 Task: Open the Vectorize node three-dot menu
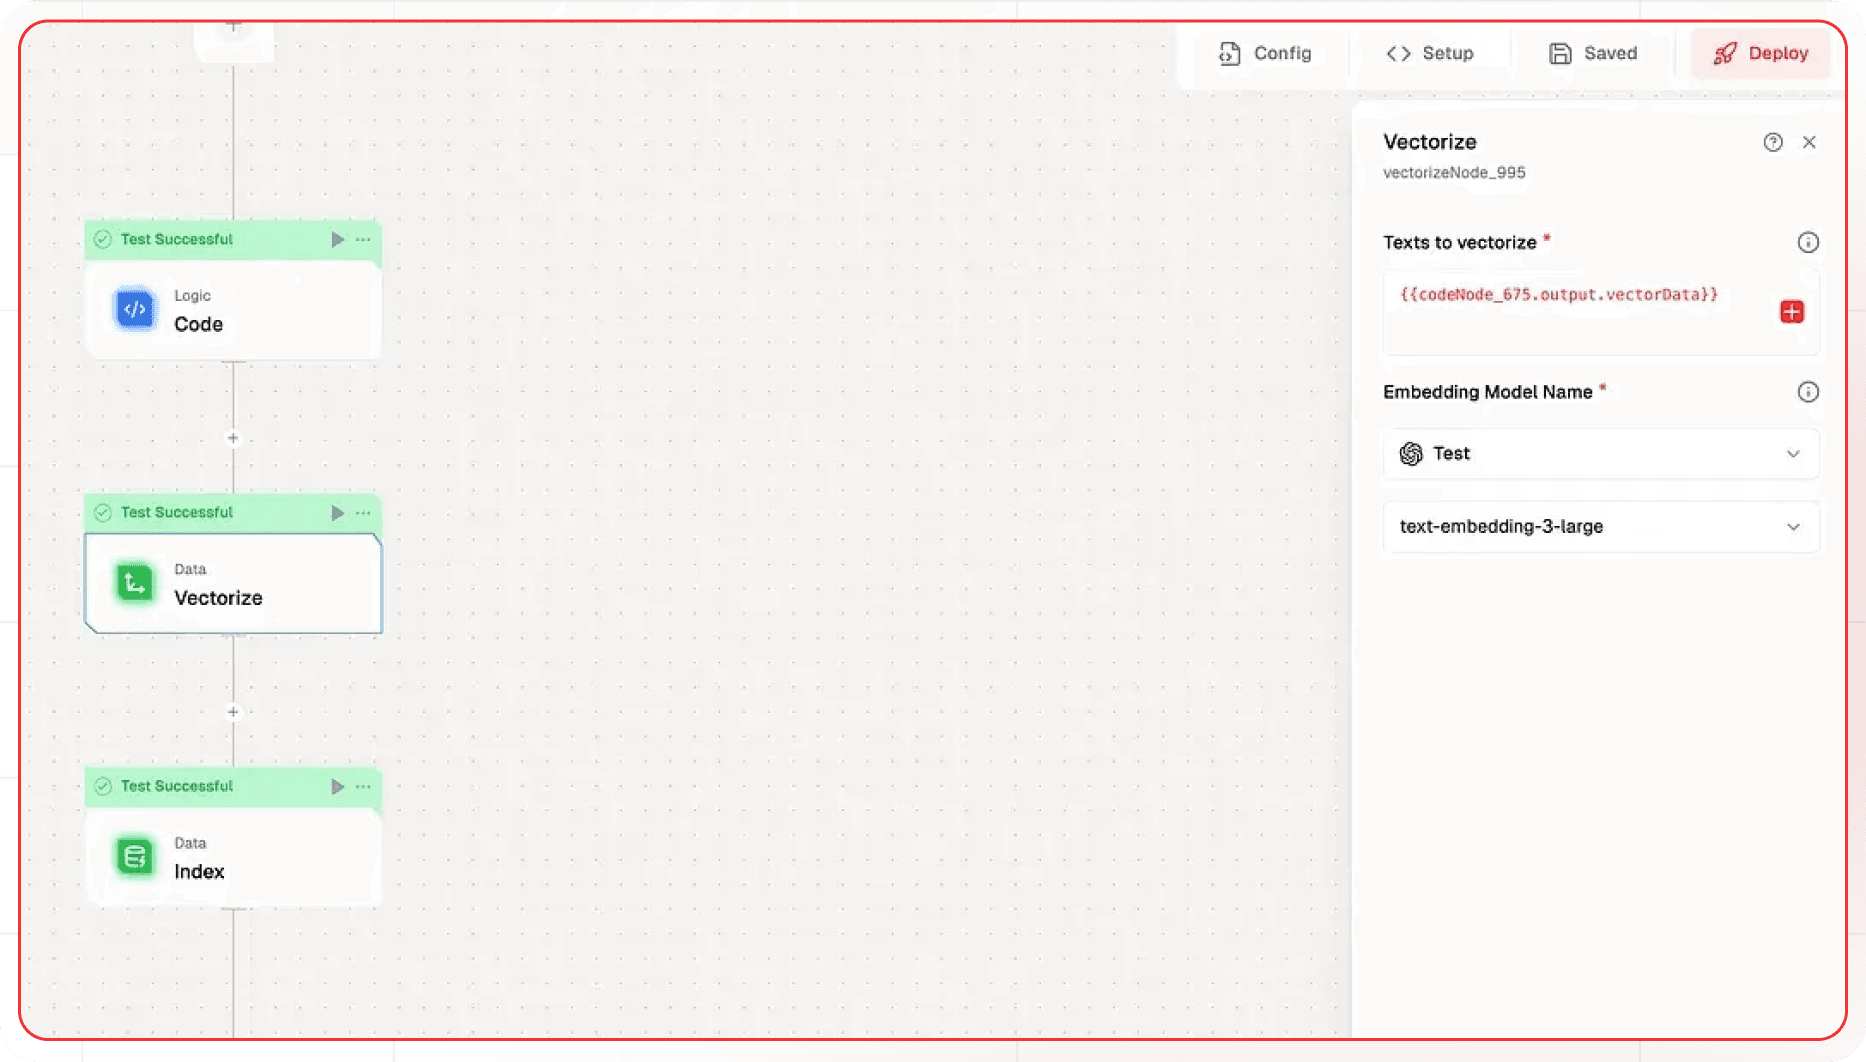coord(363,512)
